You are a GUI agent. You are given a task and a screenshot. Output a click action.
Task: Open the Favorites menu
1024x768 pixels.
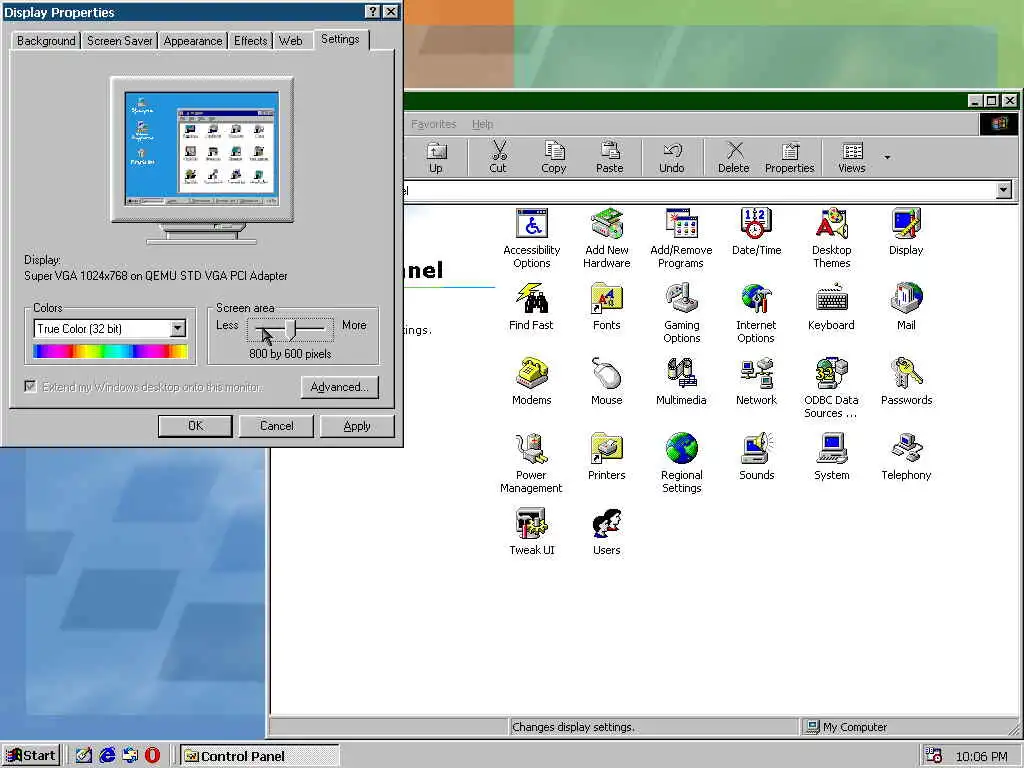434,124
